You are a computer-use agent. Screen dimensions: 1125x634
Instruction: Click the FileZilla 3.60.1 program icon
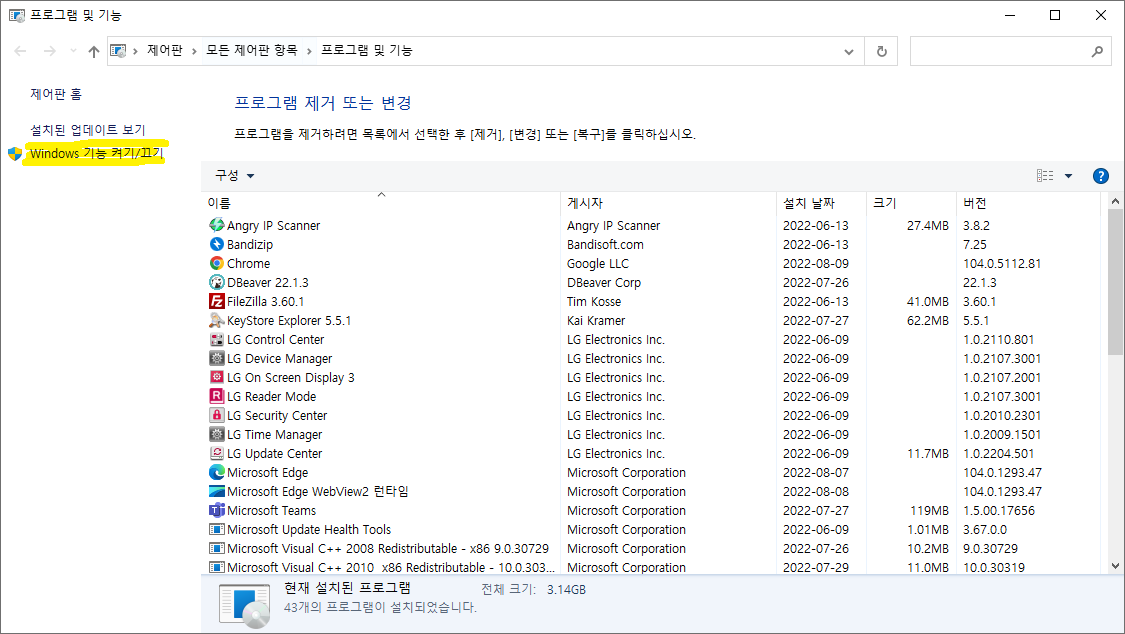coord(217,301)
